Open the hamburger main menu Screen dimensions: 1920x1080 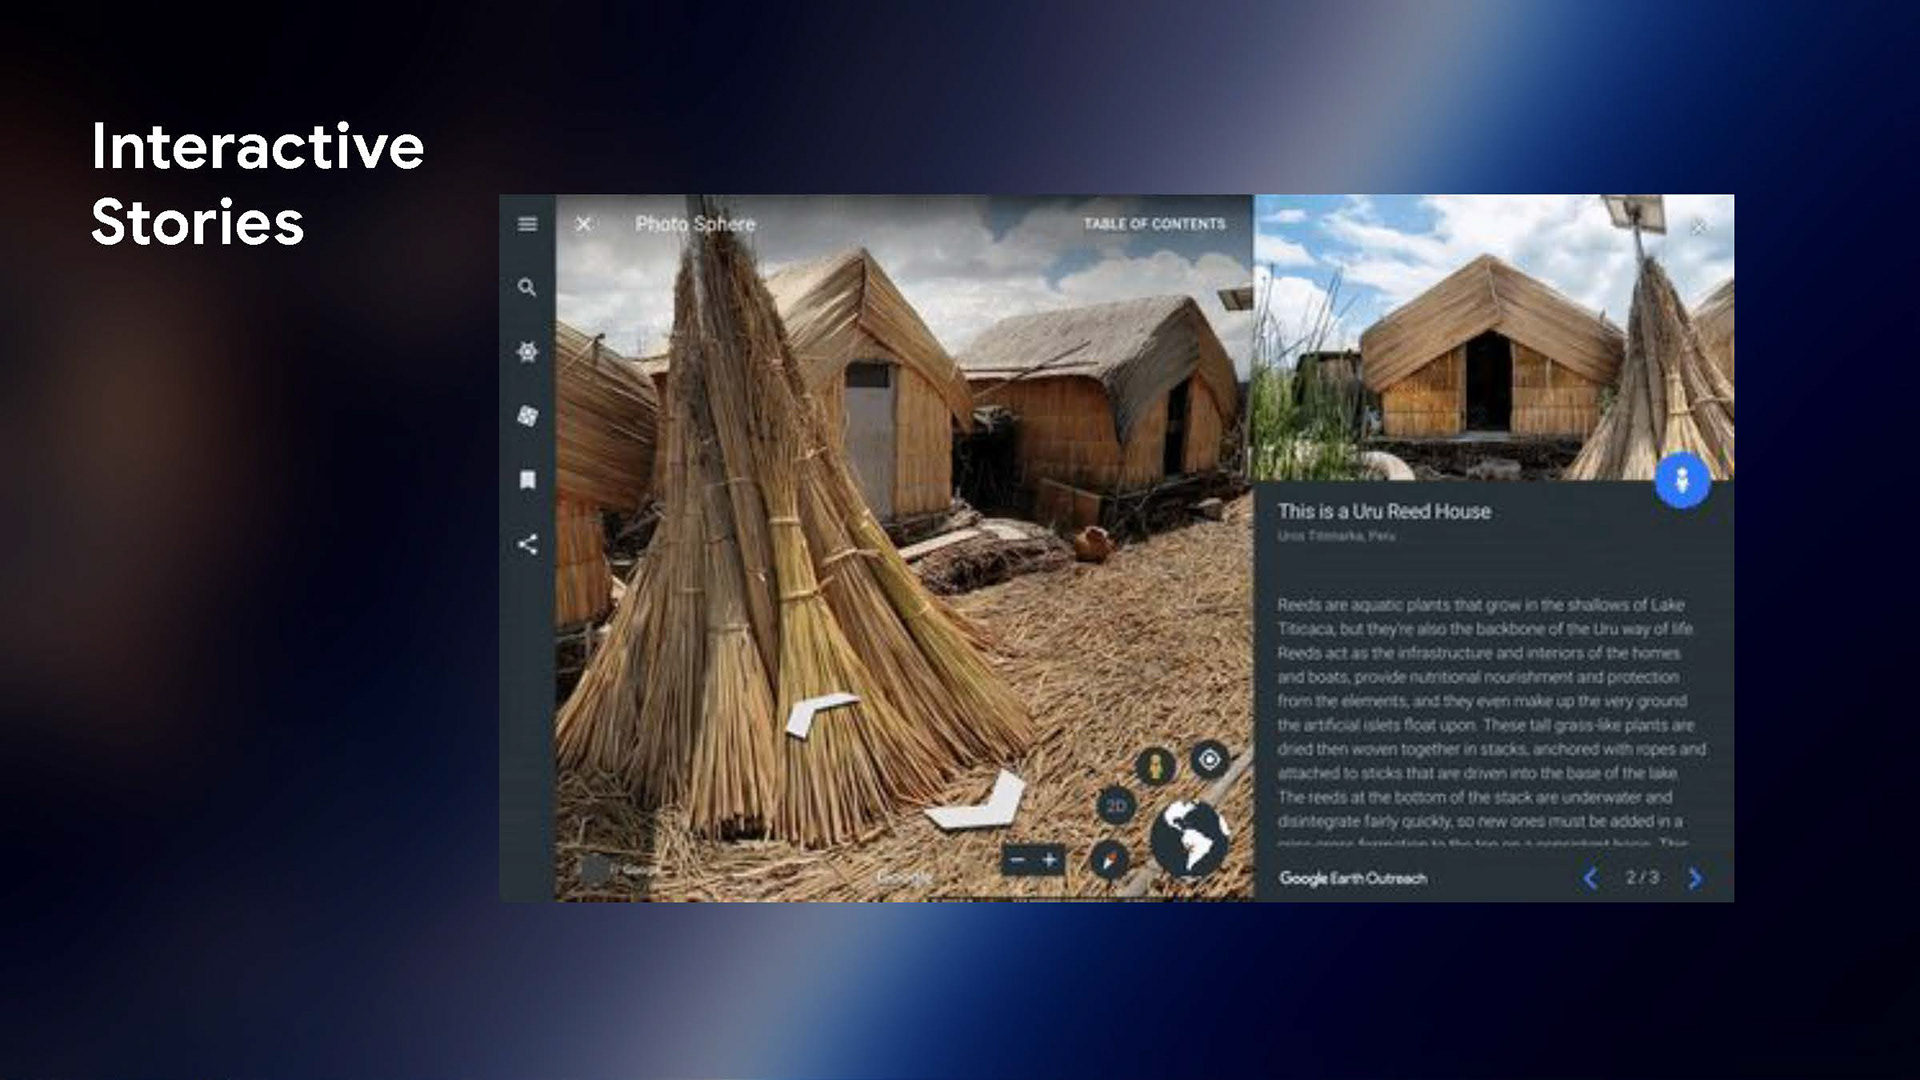[527, 224]
